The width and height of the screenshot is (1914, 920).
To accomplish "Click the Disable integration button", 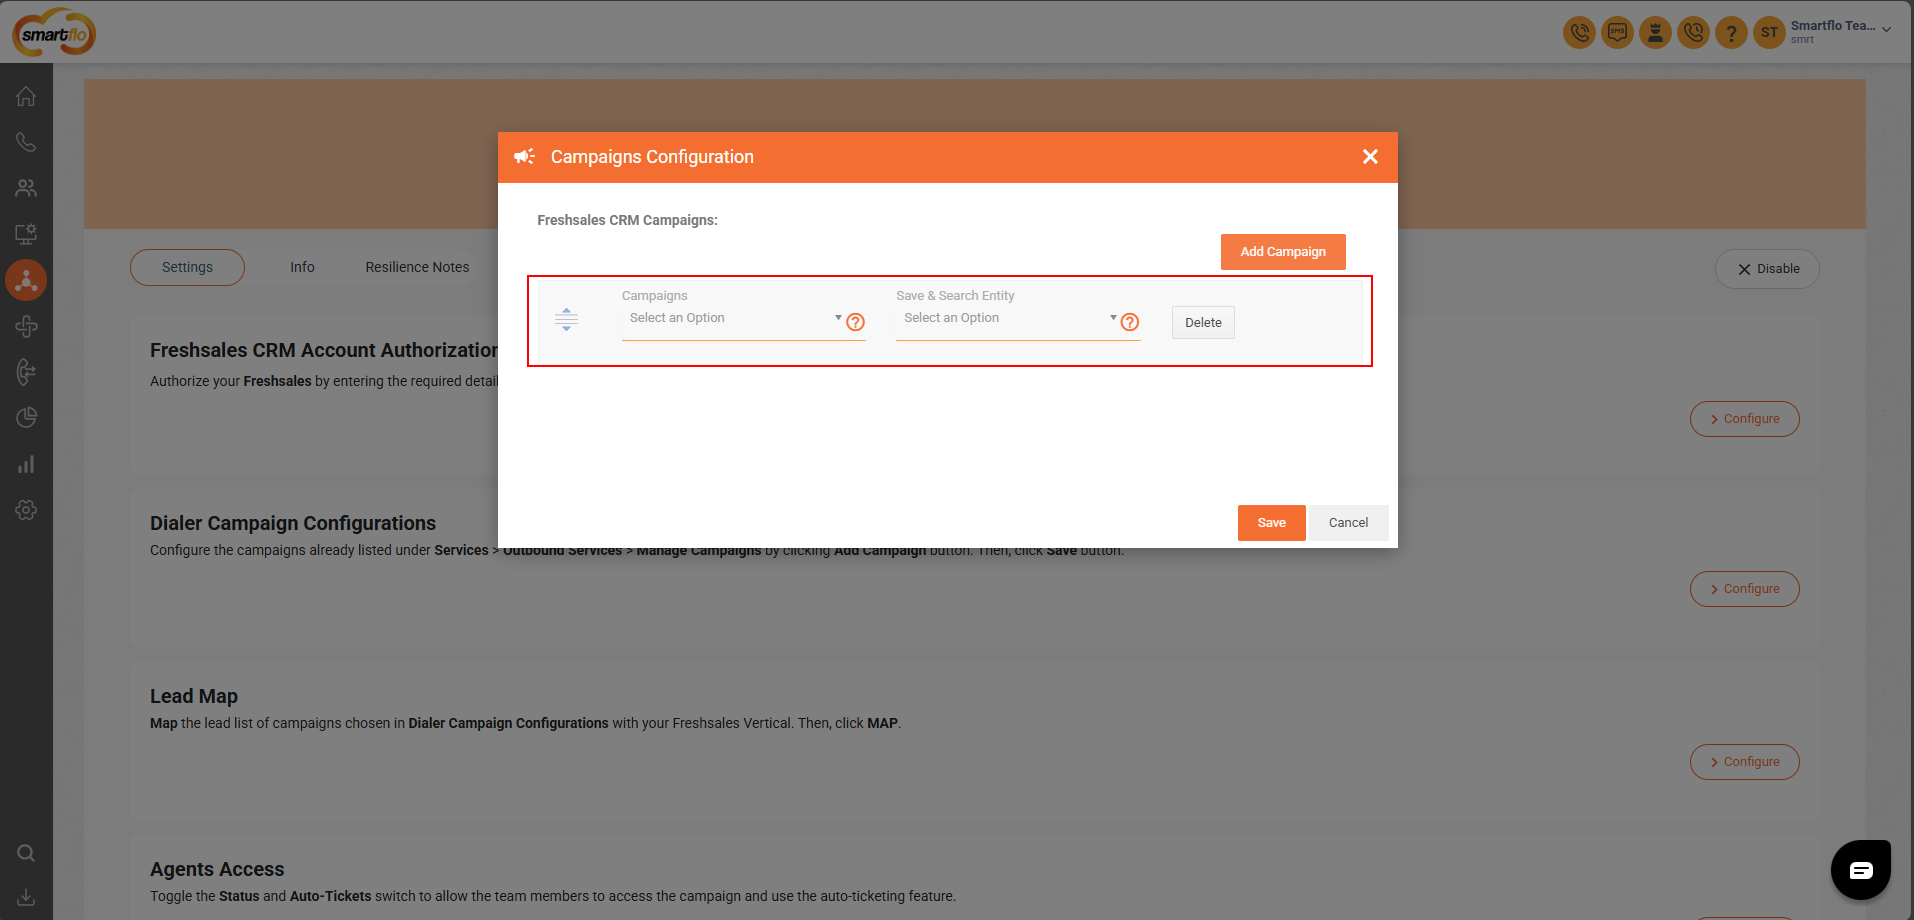I will [x=1767, y=269].
